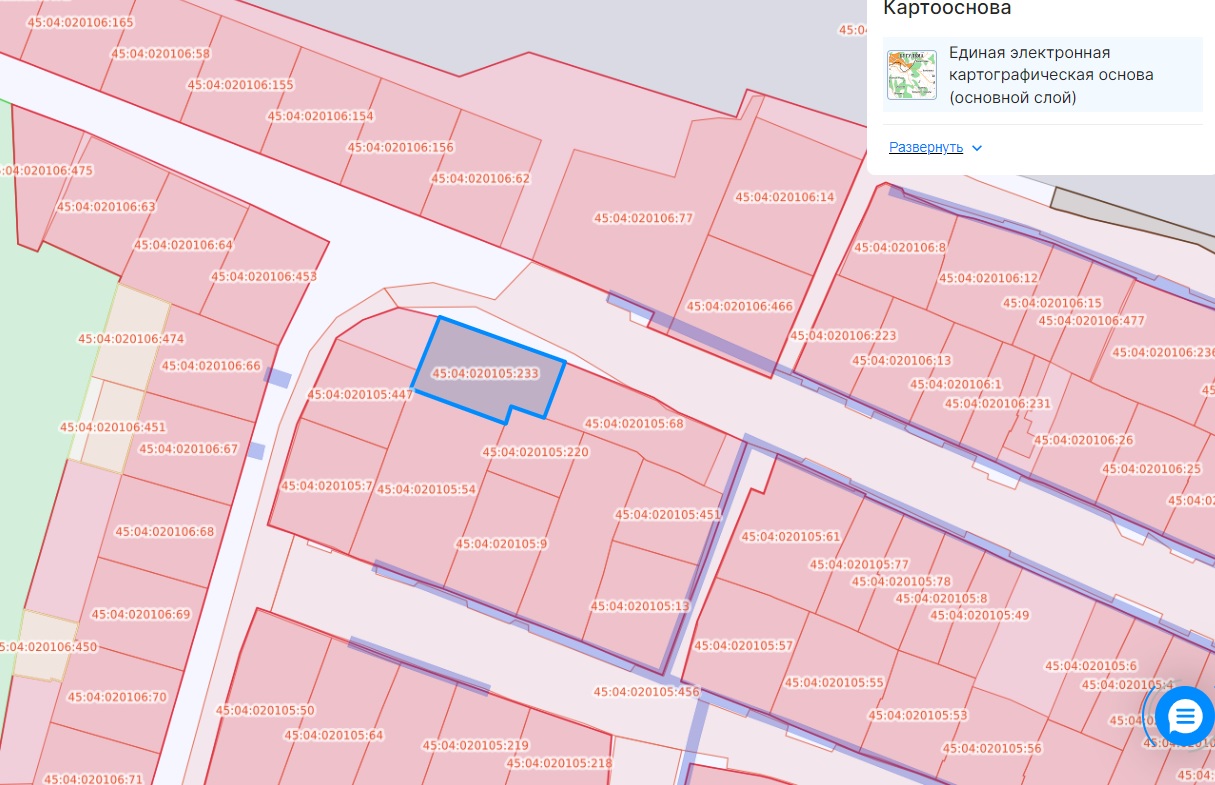This screenshot has height=785, width=1215.
Task: Select parcel label 45:04:020106:231
Action: pos(998,403)
